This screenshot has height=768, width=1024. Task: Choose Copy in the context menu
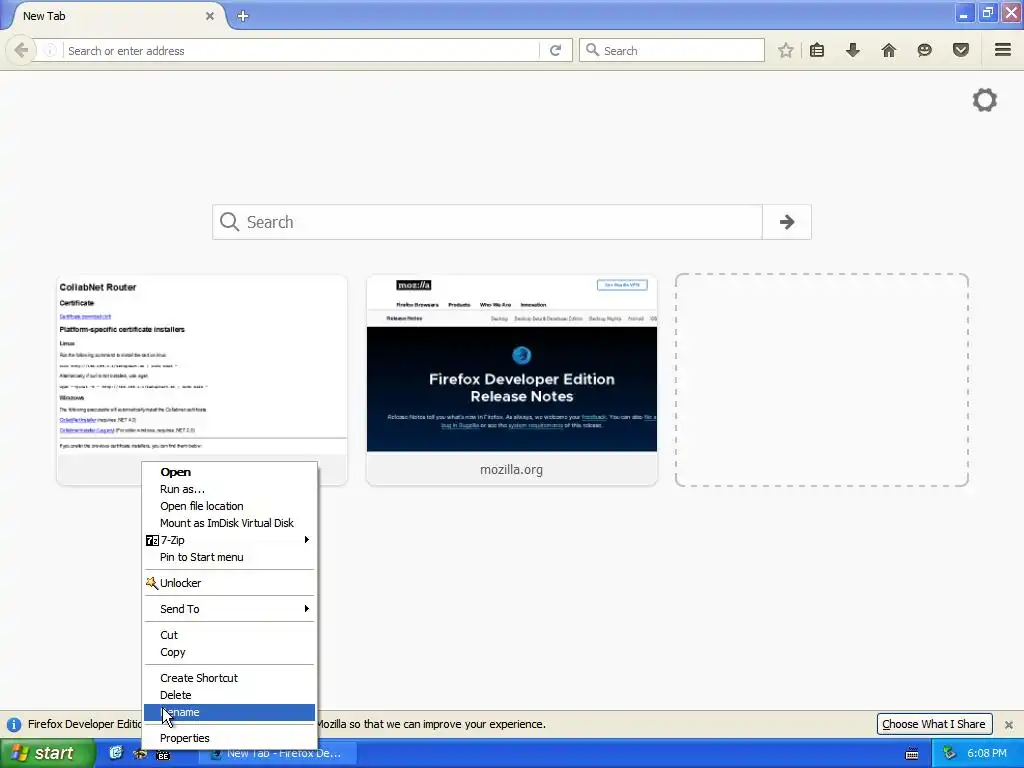pyautogui.click(x=229, y=652)
